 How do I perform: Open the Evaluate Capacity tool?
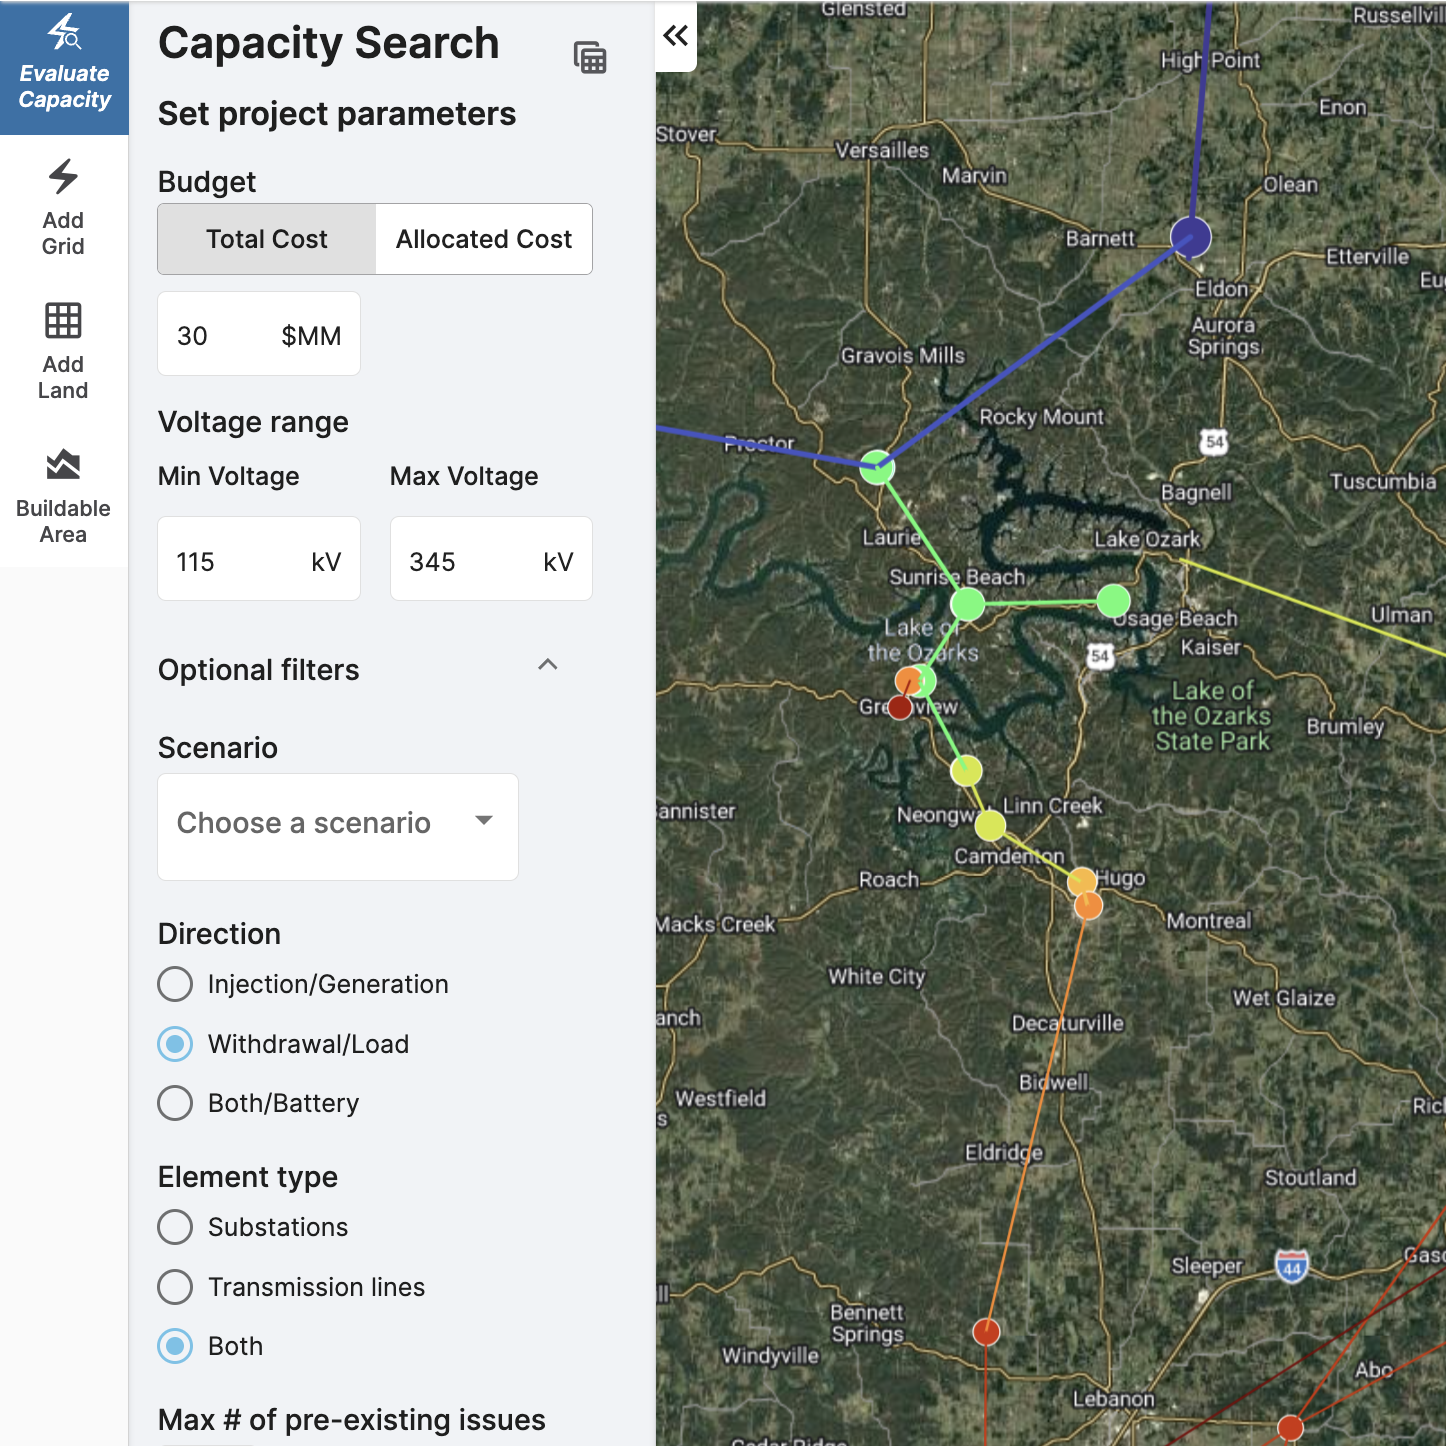(64, 68)
